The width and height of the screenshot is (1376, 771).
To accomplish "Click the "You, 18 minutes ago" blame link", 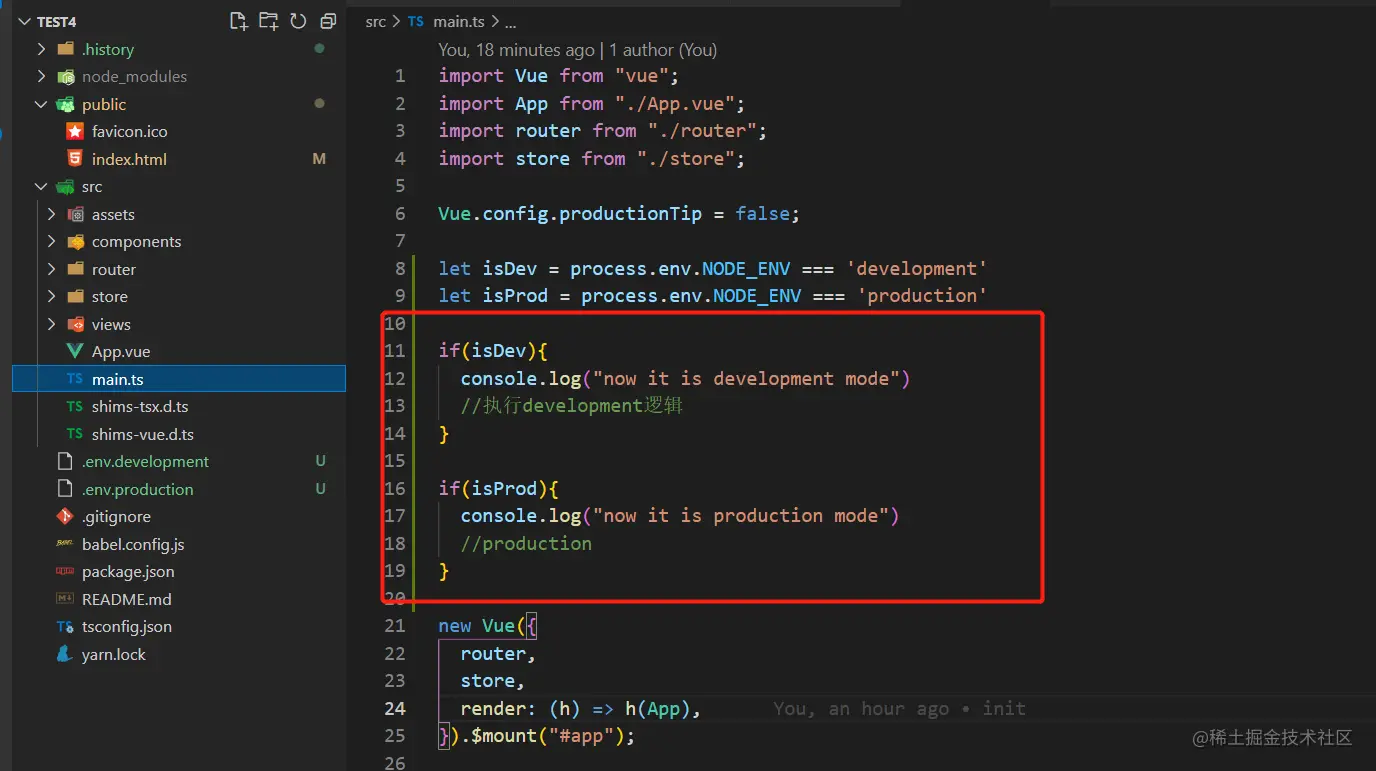I will click(x=516, y=50).
